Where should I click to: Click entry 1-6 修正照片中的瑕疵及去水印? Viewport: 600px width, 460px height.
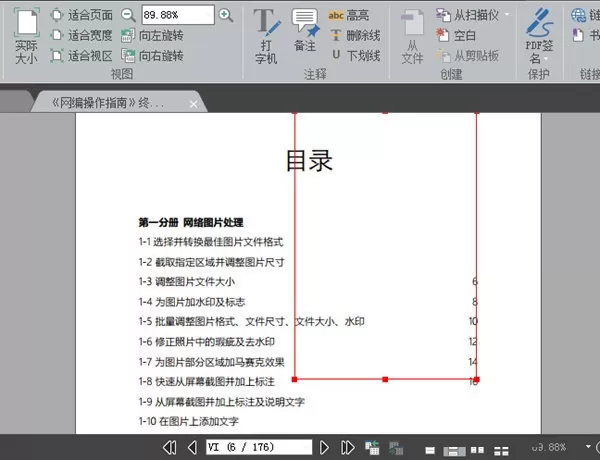coord(207,341)
